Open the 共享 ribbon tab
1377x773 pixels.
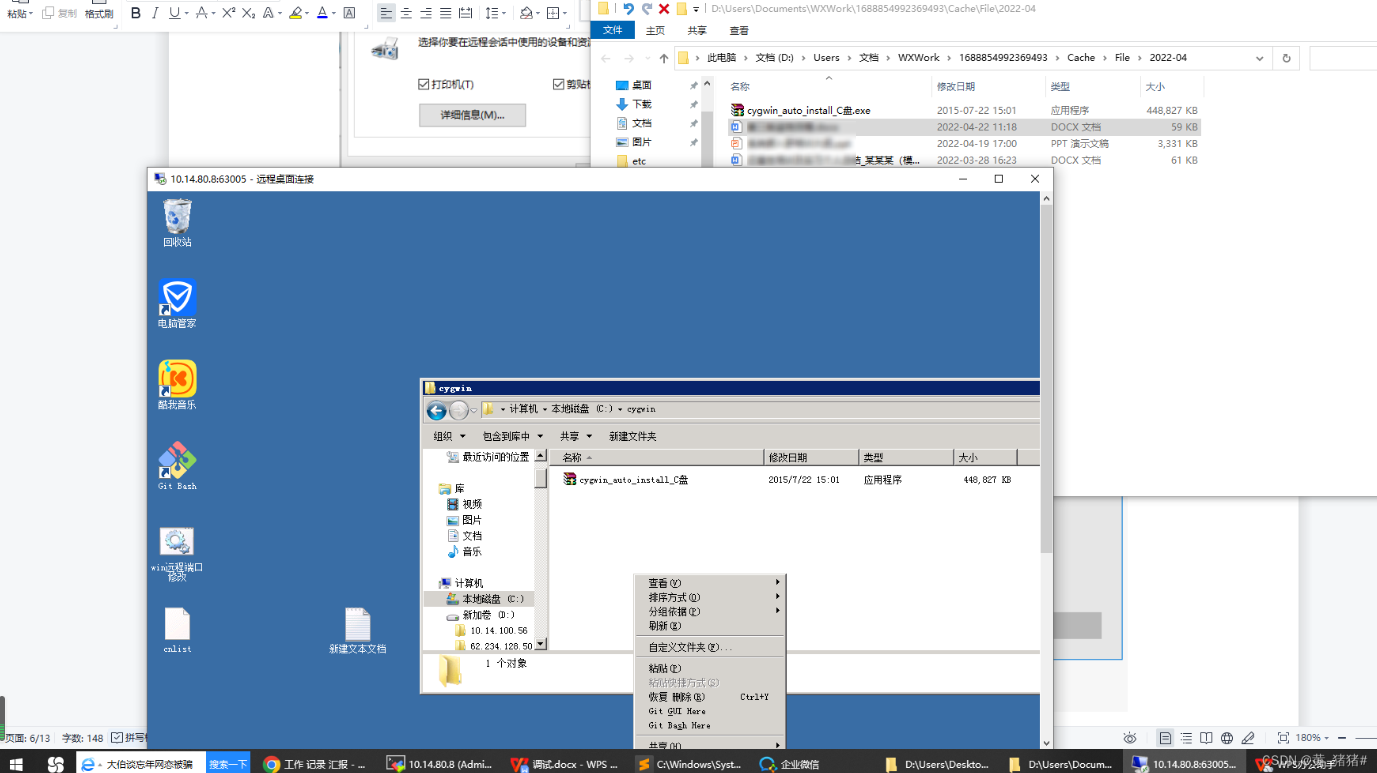tap(697, 31)
